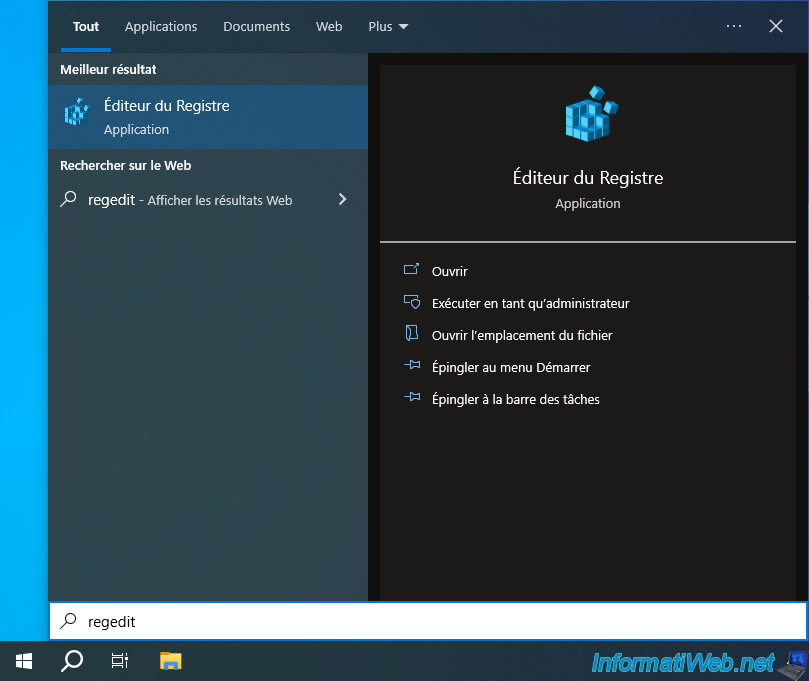Click the administrator shield icon
Image resolution: width=809 pixels, height=681 pixels.
pyautogui.click(x=411, y=302)
